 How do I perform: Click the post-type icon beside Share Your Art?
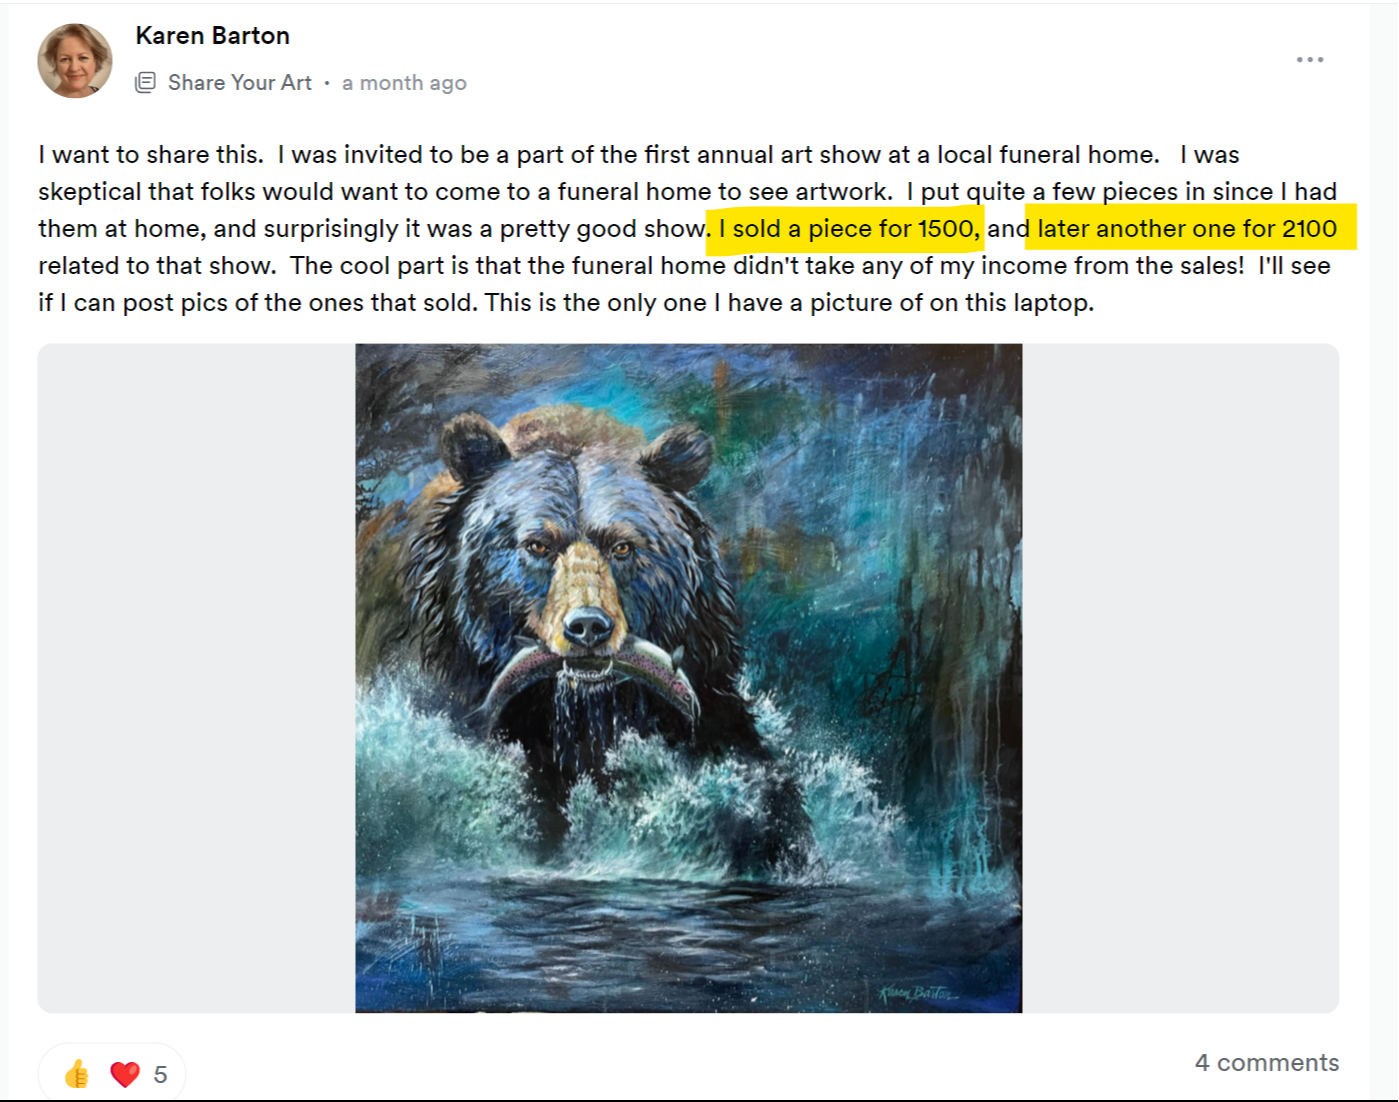click(145, 83)
